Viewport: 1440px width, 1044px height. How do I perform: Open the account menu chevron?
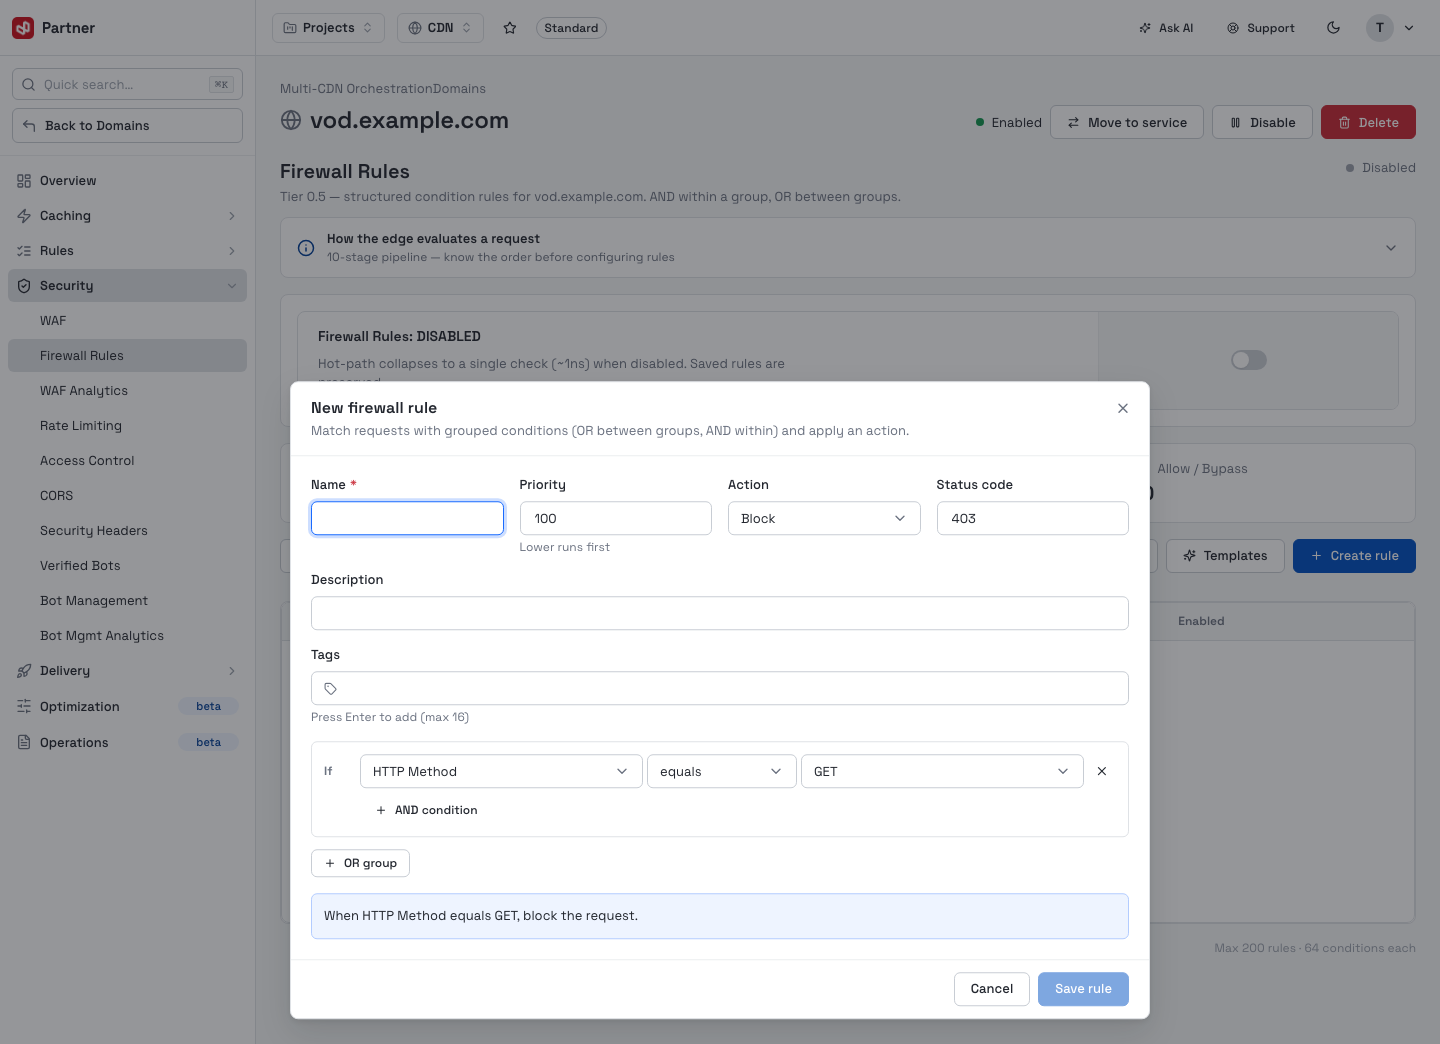(1409, 28)
